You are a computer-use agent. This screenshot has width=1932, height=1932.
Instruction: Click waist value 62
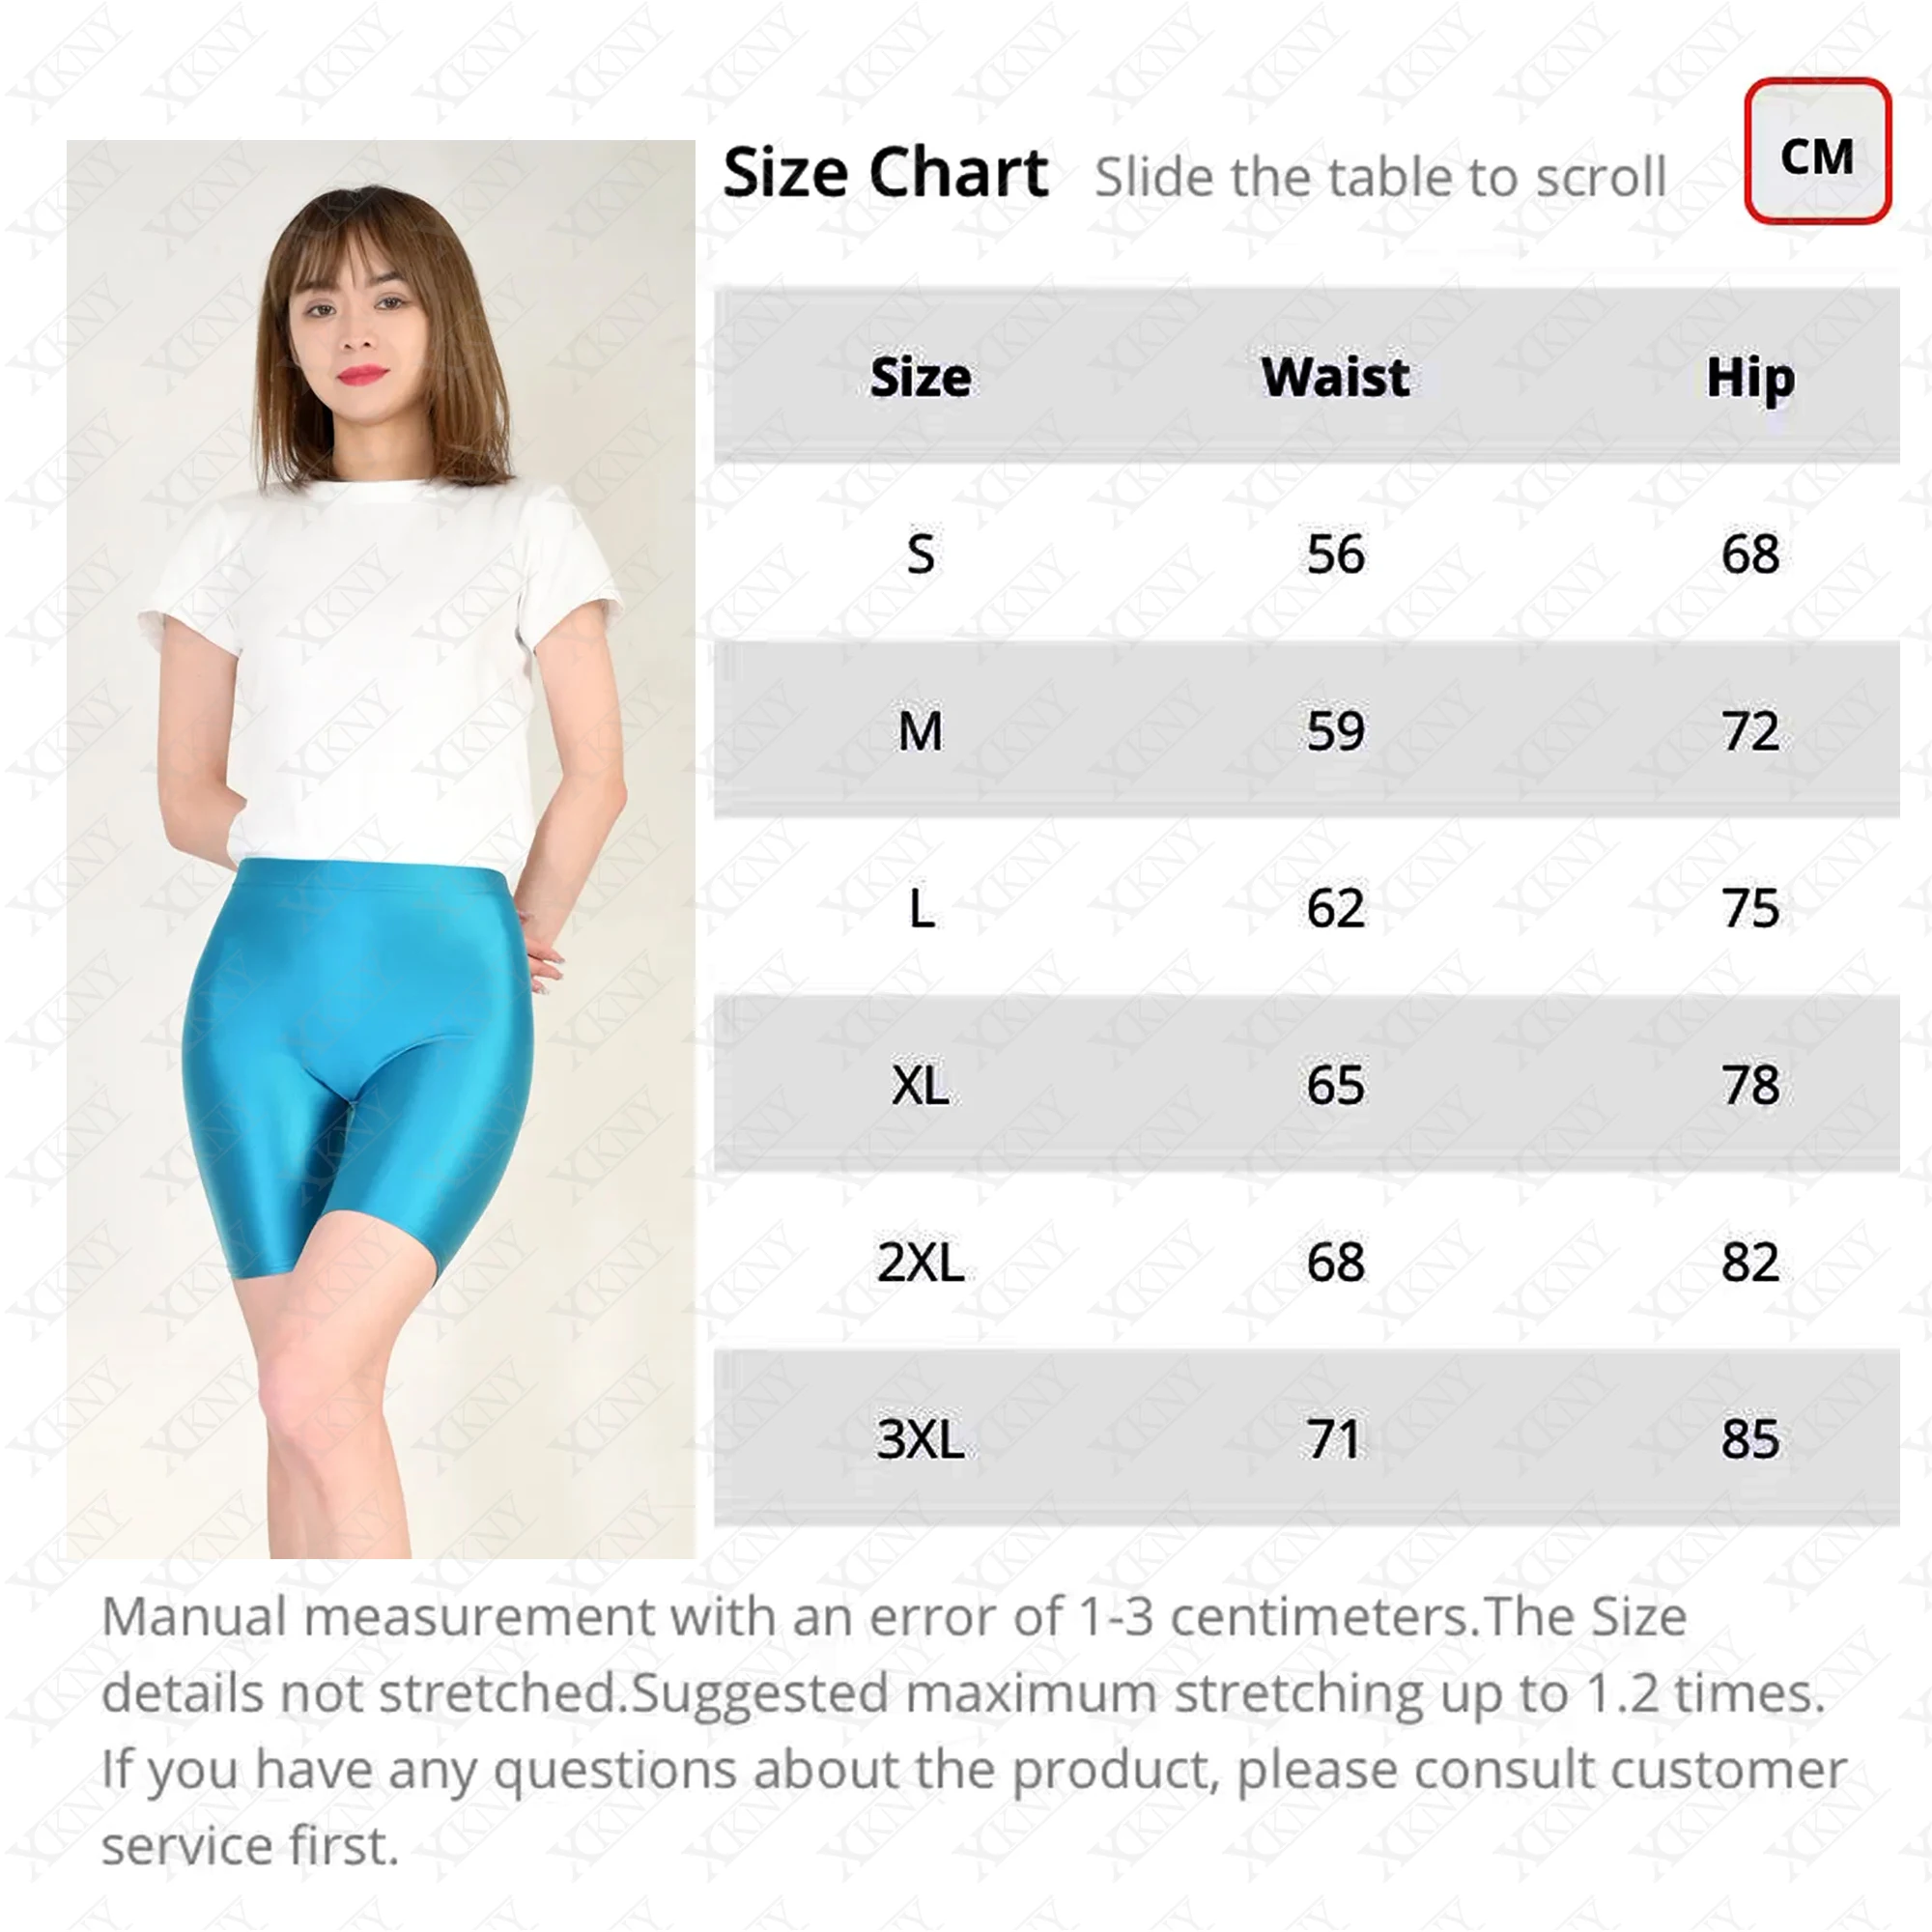tap(1335, 908)
